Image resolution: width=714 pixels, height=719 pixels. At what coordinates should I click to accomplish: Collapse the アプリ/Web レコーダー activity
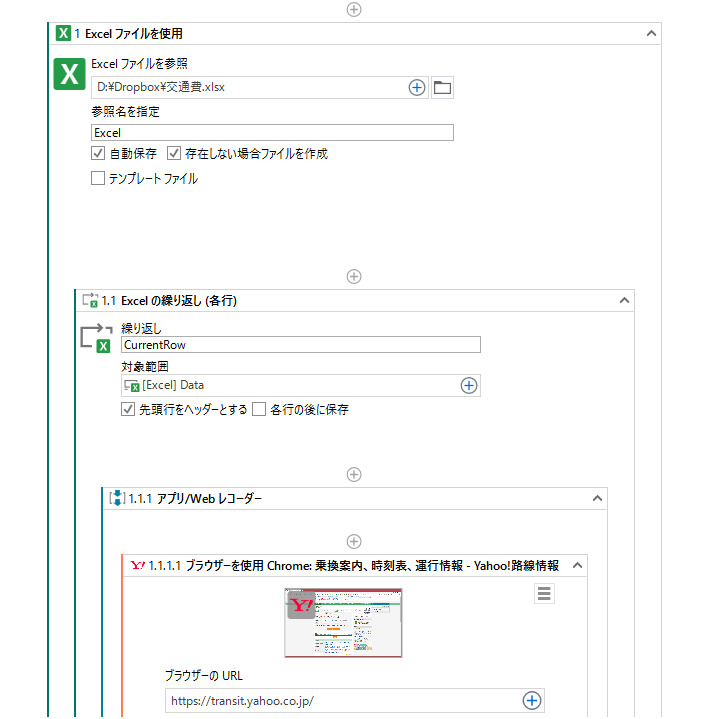[597, 498]
